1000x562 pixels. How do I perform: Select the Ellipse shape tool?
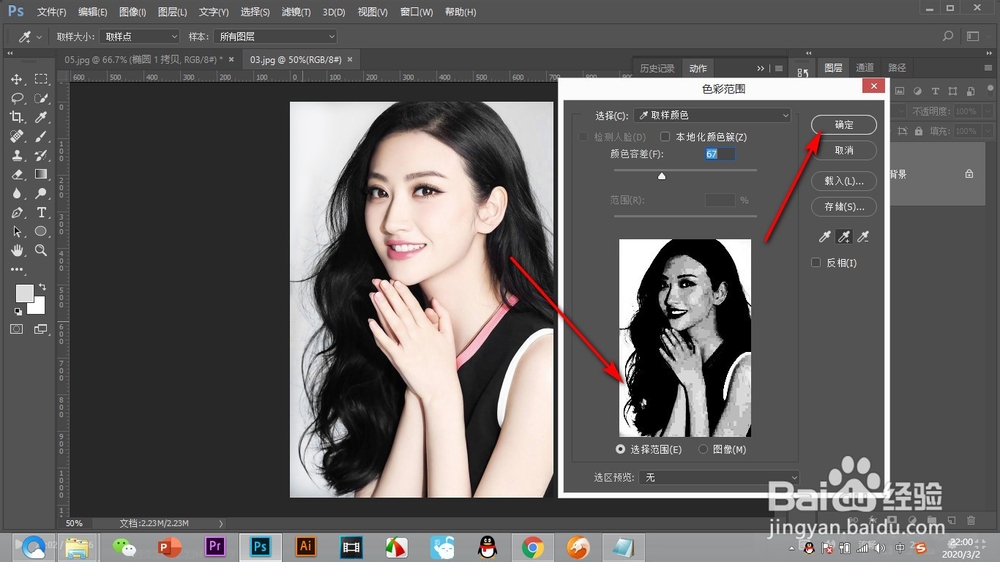(x=41, y=231)
